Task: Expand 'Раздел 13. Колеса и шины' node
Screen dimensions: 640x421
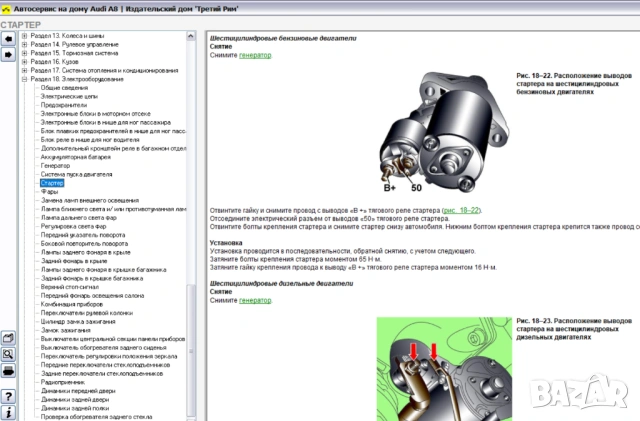Action: coord(24,36)
